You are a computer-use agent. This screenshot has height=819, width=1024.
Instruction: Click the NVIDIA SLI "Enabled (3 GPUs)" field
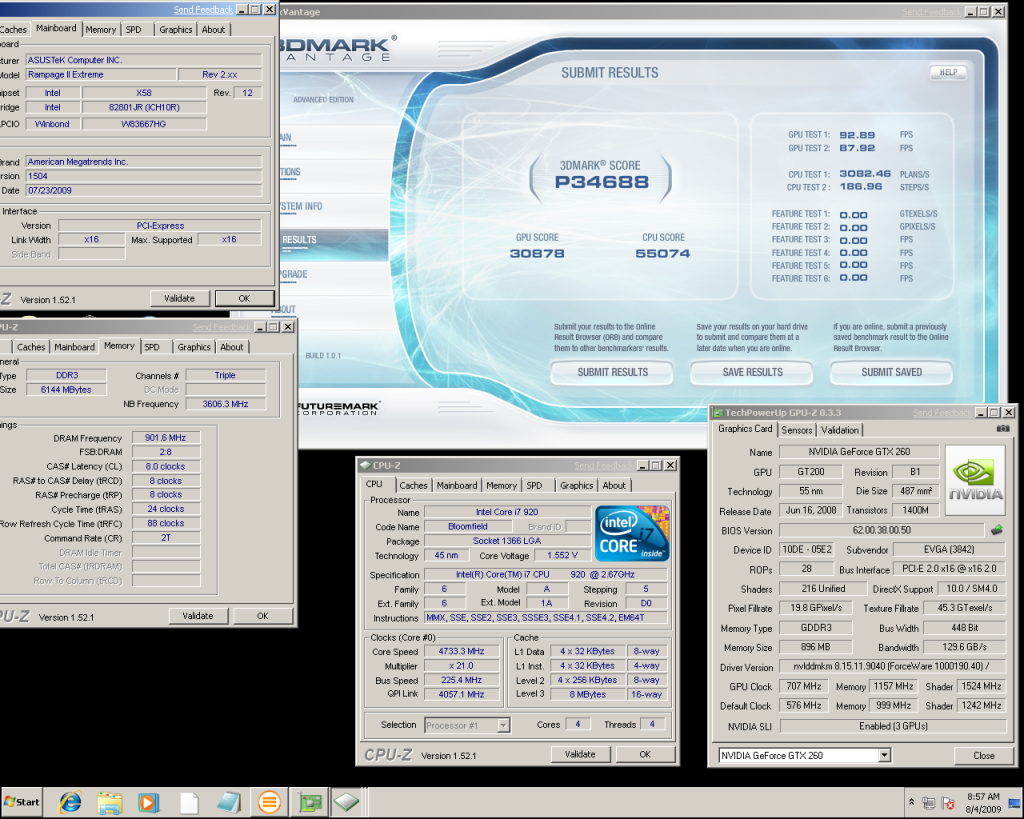(x=893, y=726)
